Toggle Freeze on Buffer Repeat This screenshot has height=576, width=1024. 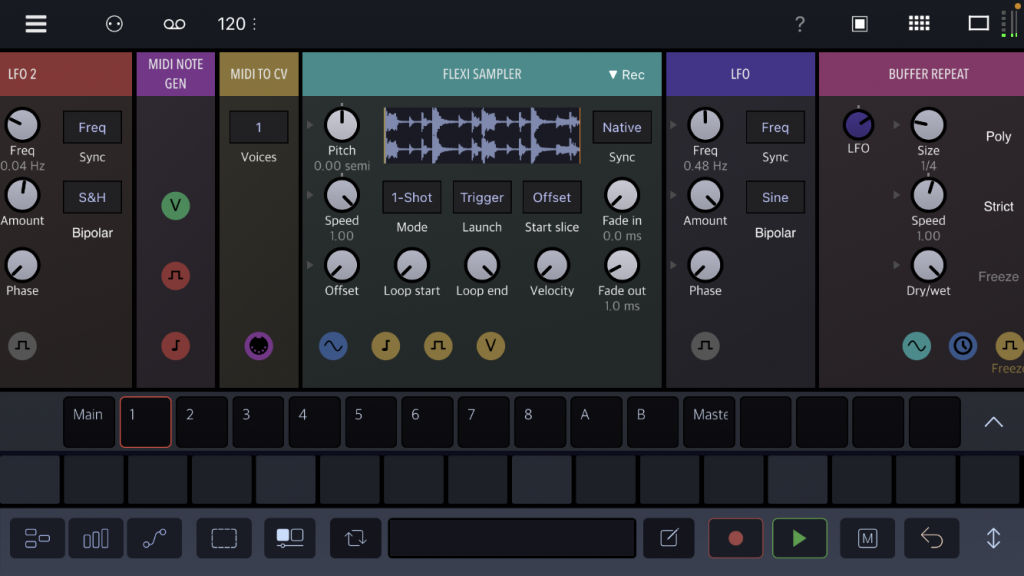click(x=999, y=276)
